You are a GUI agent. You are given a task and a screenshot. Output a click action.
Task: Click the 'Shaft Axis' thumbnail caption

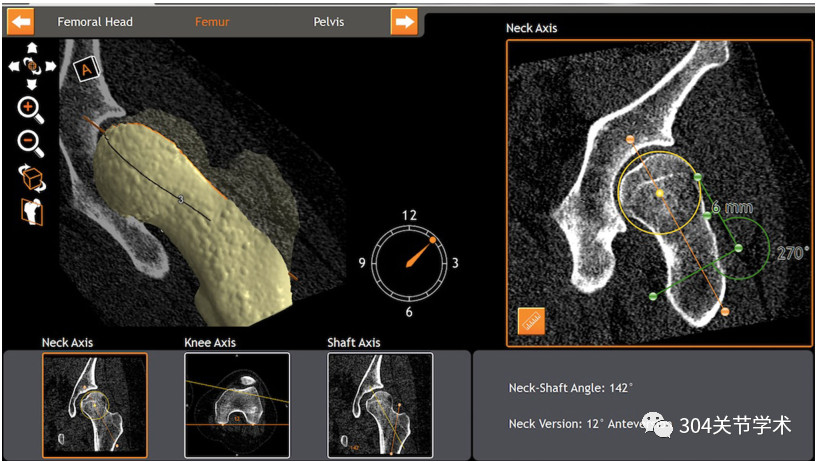pos(354,343)
